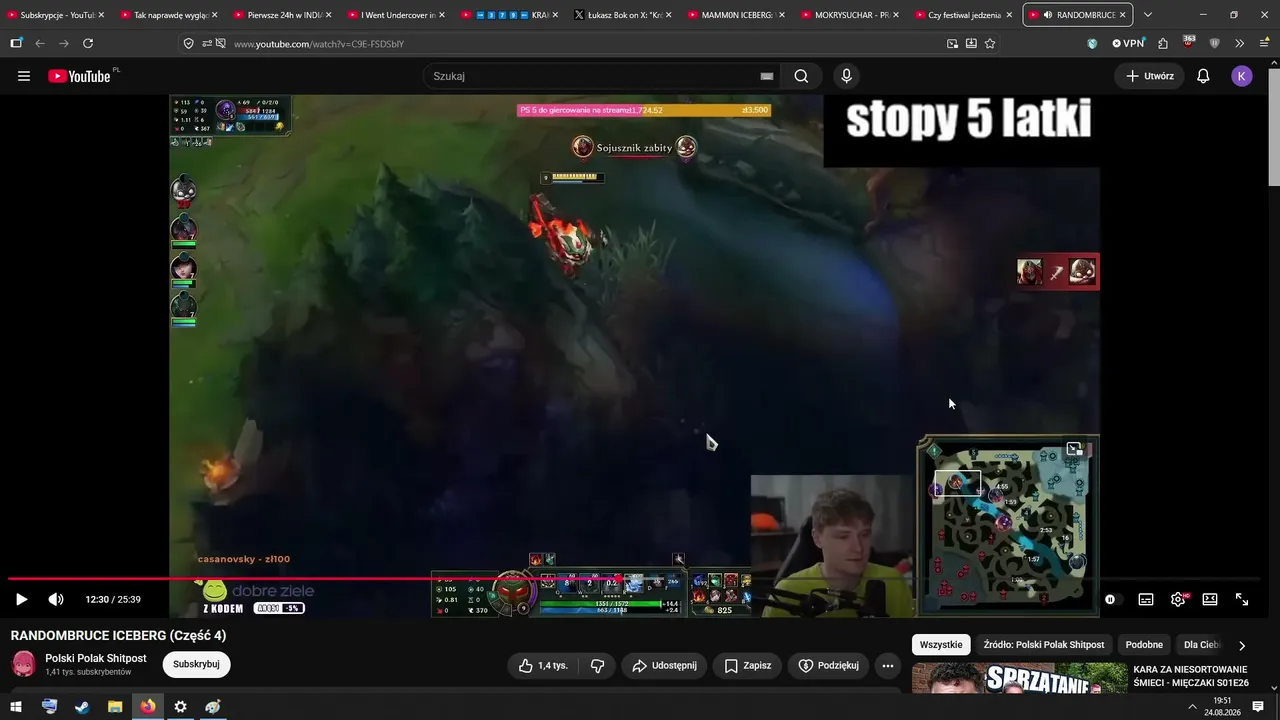Image resolution: width=1280 pixels, height=720 pixels.
Task: Click the address bar URL
Action: (319, 44)
